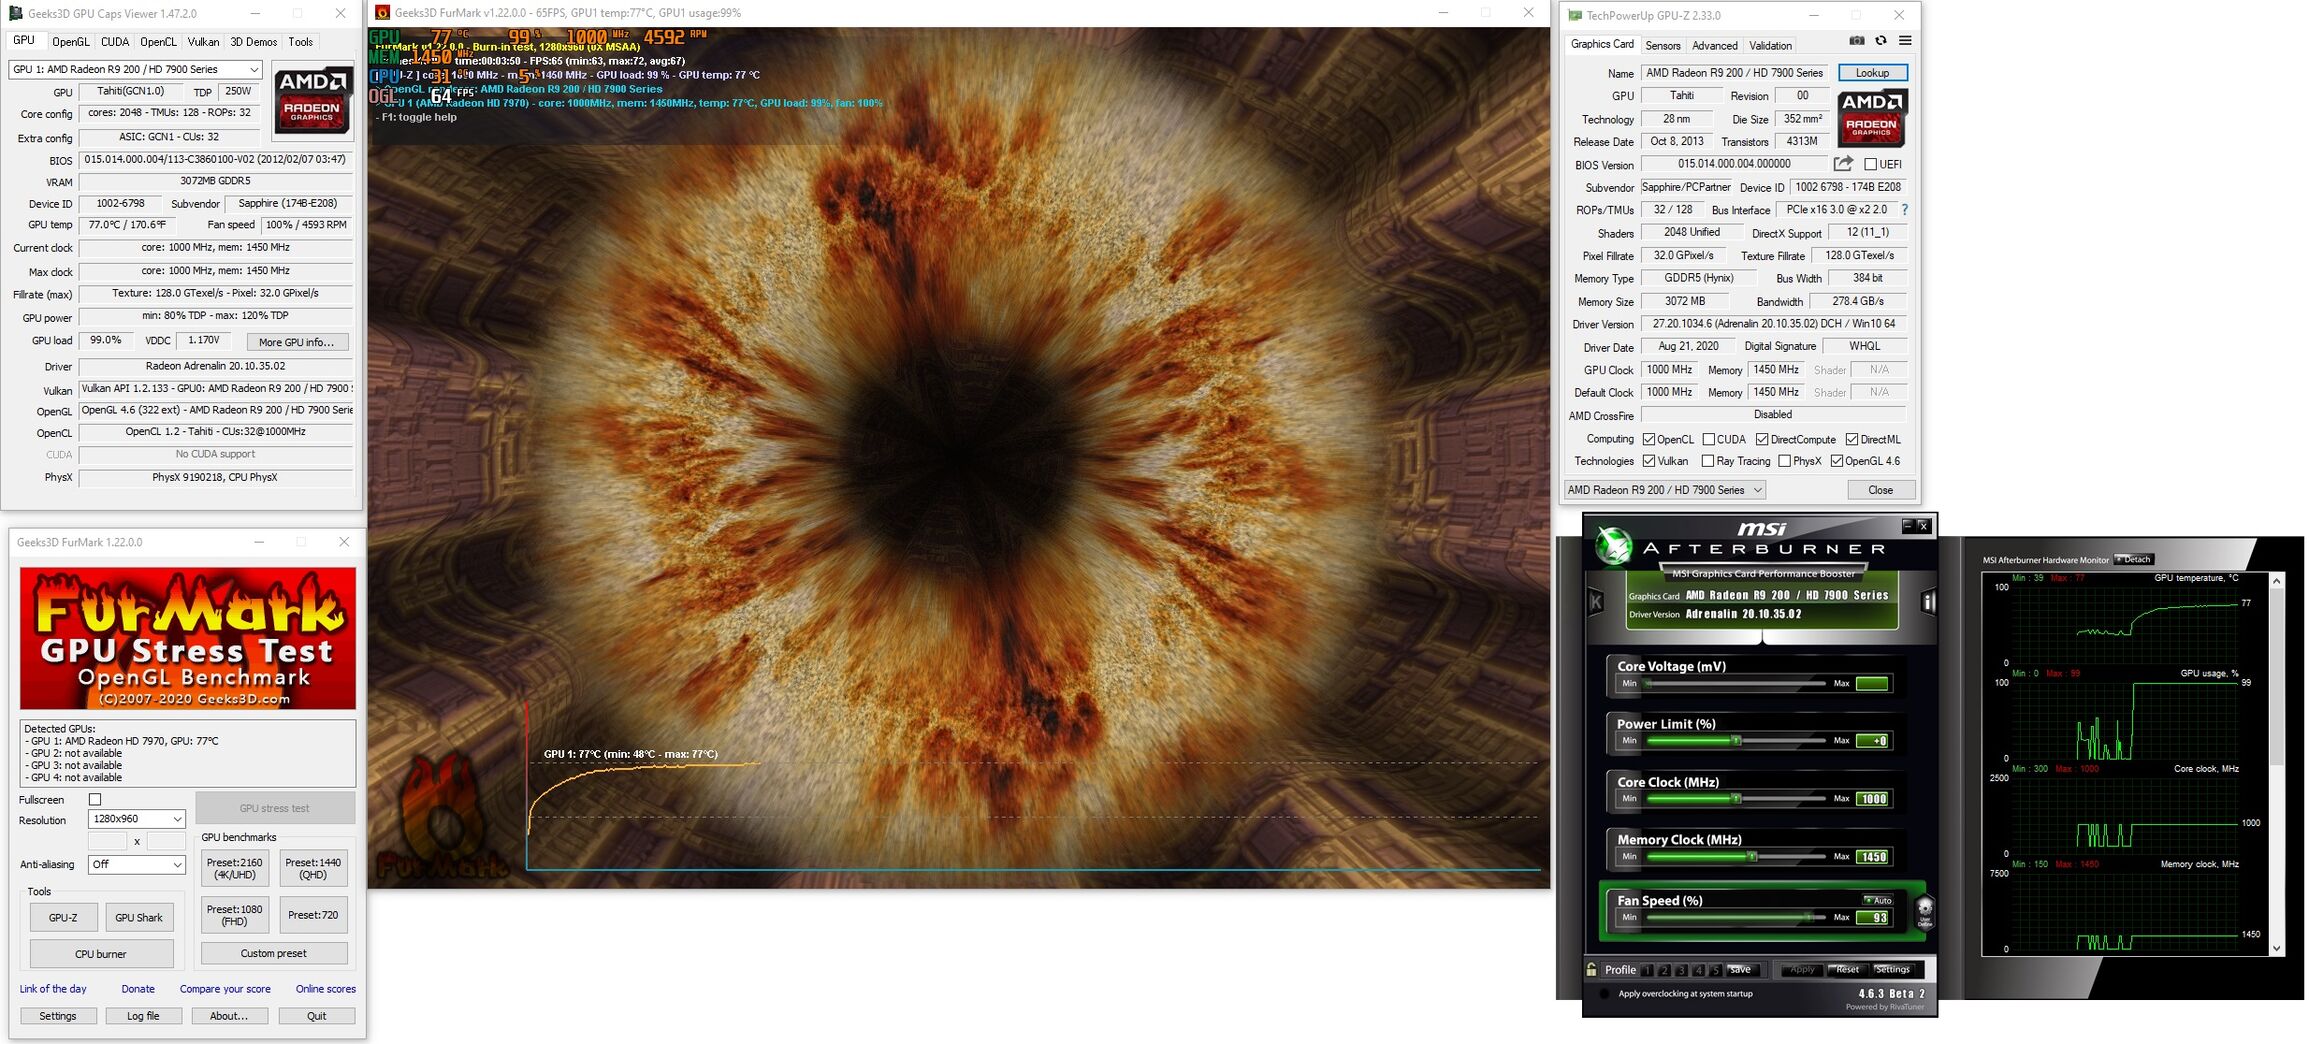Switch to the Sensors tab in GPU-Z
The image size is (2309, 1044).
point(1663,45)
